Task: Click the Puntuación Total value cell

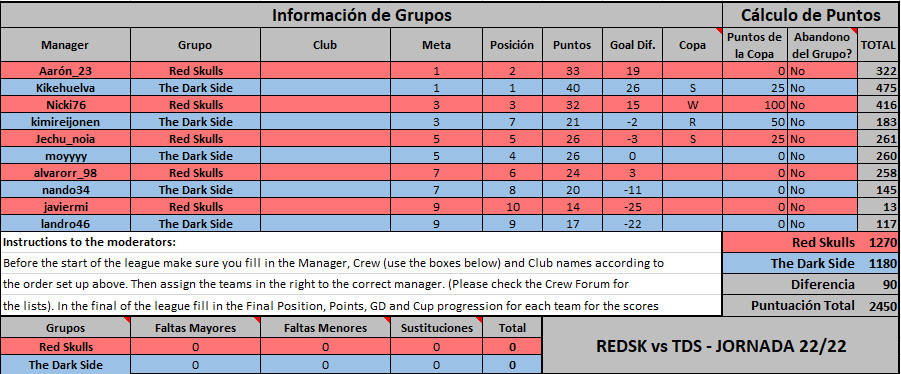Action: tap(879, 306)
